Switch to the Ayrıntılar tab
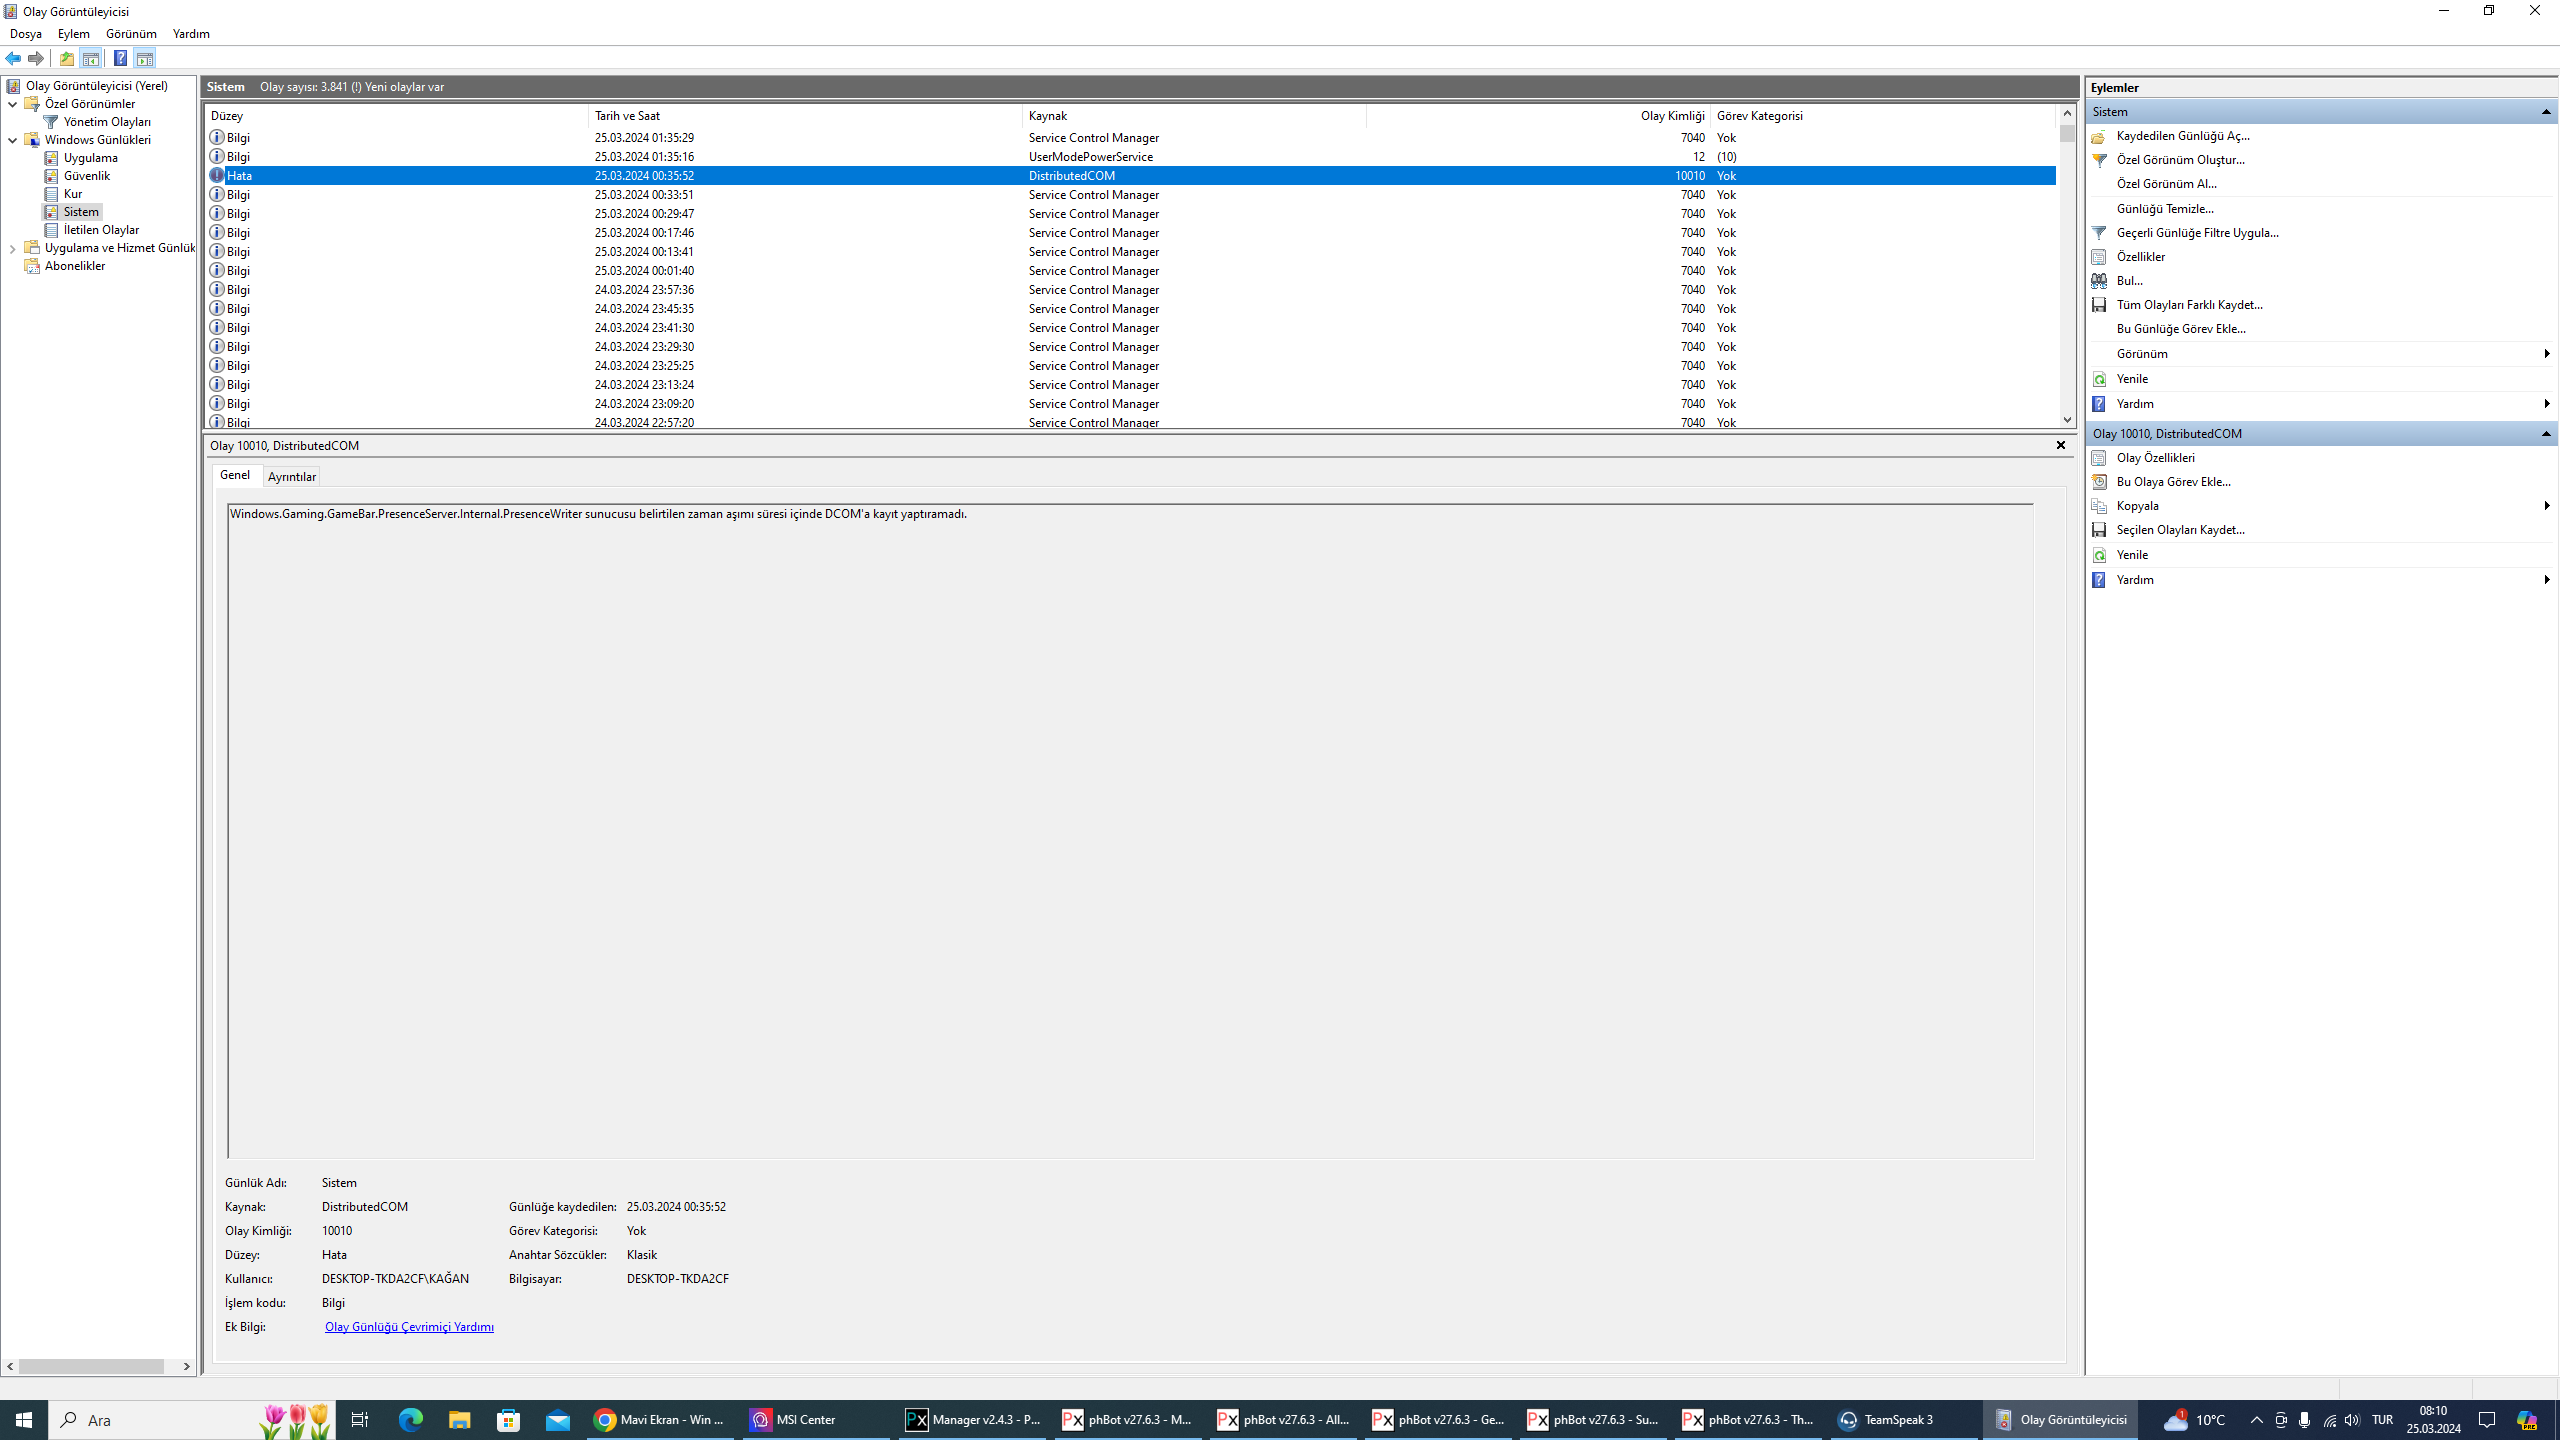The image size is (2560, 1440). coord(292,477)
